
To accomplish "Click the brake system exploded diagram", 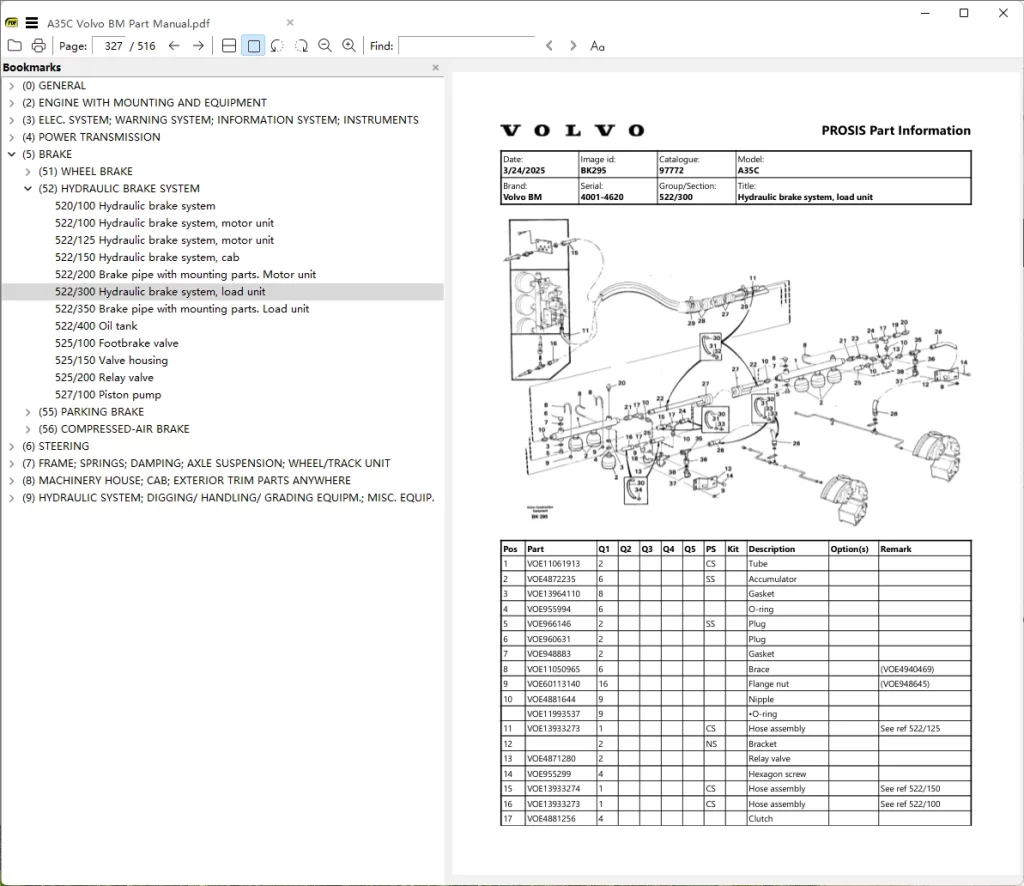I will pos(735,370).
